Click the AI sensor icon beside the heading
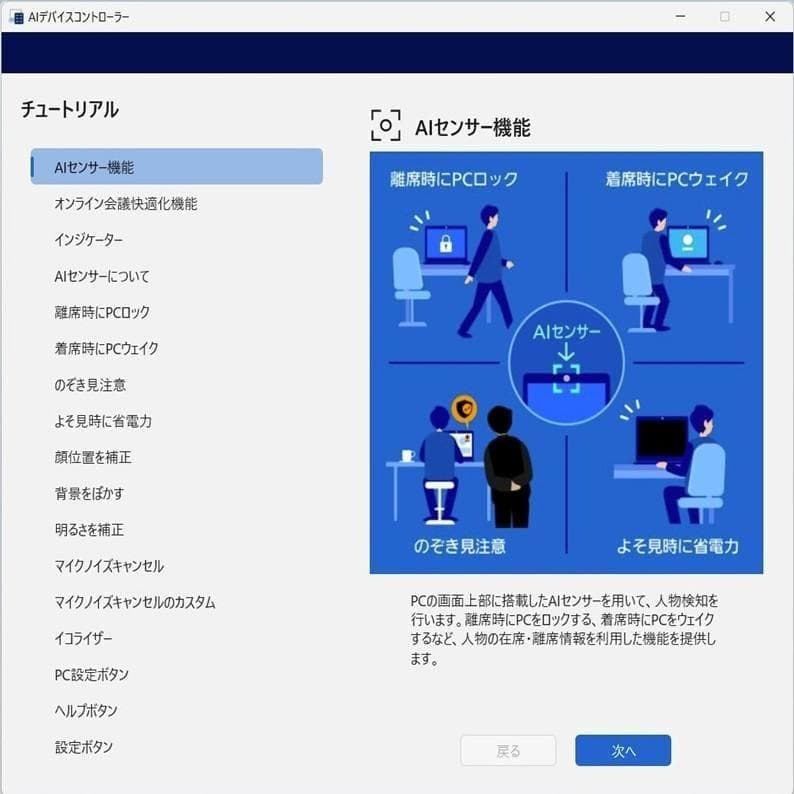This screenshot has height=794, width=794. pos(385,126)
